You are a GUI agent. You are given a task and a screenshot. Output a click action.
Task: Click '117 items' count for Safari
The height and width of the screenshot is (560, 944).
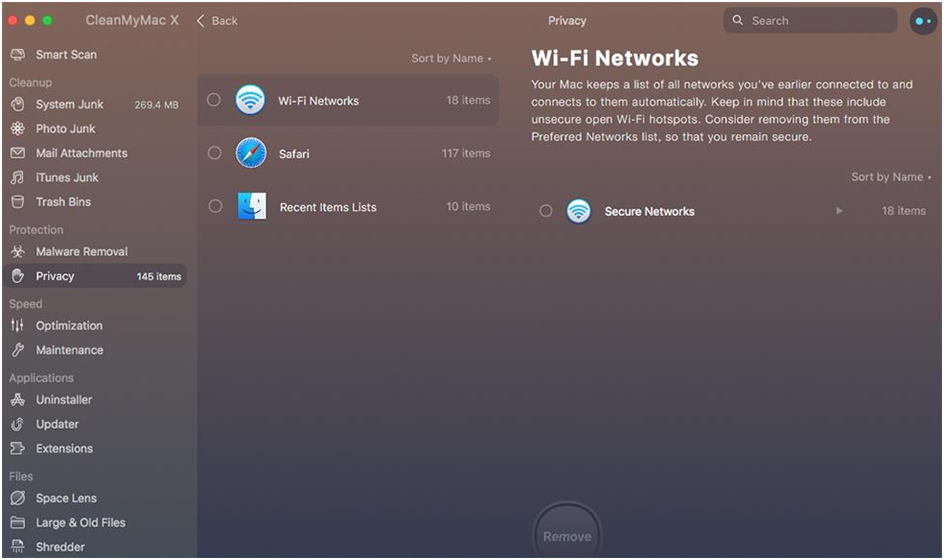[466, 154]
